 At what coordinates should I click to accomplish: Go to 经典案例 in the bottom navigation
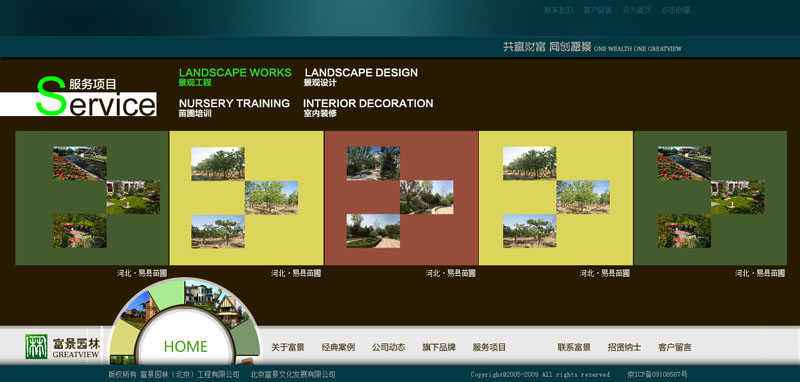click(338, 347)
